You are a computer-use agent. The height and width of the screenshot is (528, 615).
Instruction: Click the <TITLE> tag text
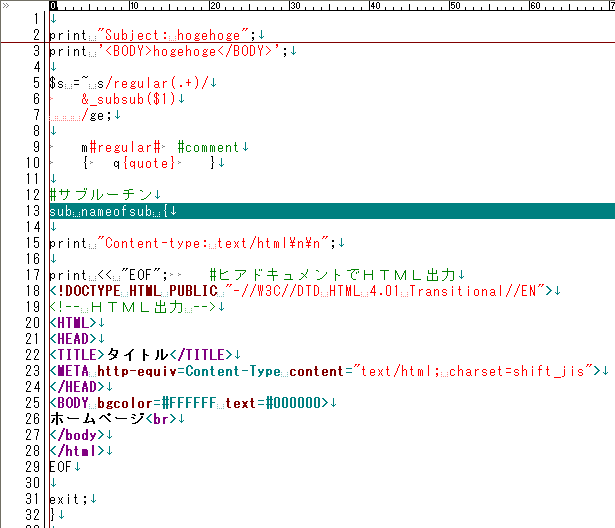coord(77,354)
